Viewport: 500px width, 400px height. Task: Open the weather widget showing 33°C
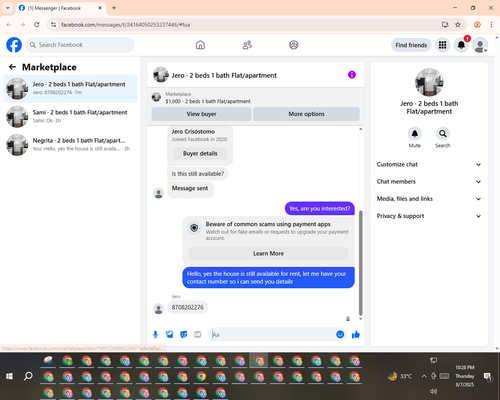click(x=400, y=376)
